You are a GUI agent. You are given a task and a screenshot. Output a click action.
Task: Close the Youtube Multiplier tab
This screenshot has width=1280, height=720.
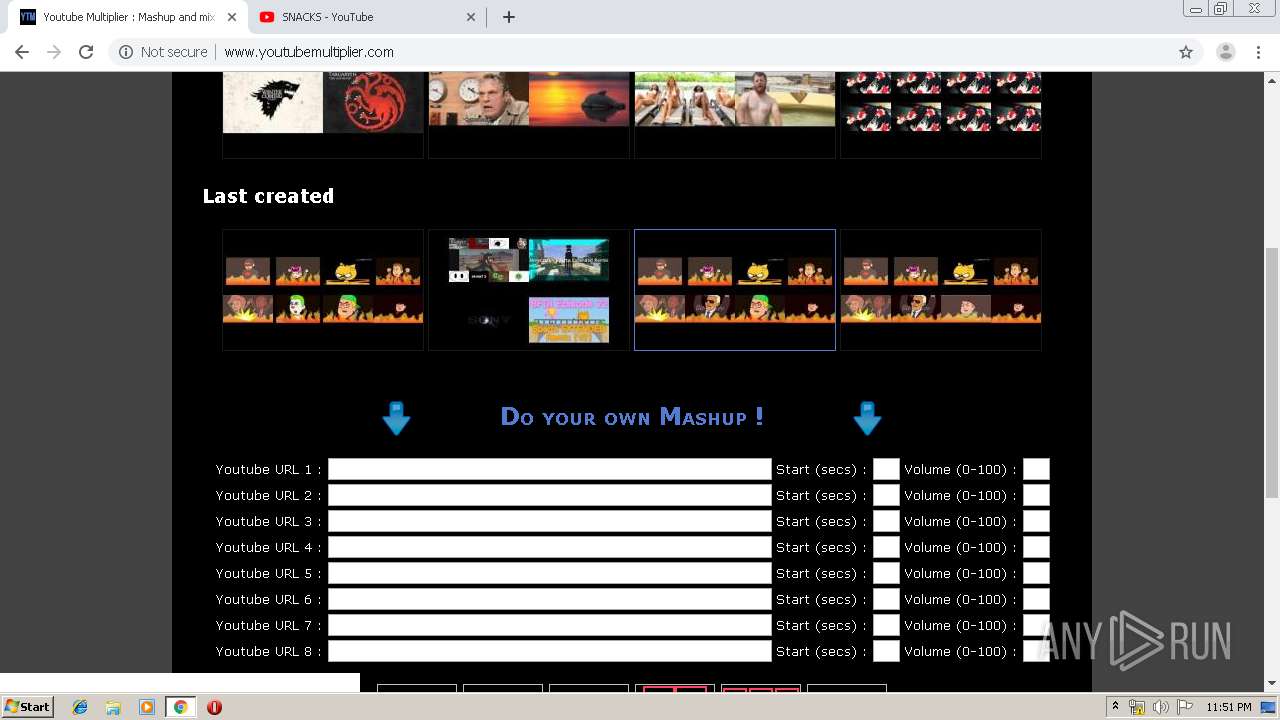(232, 17)
